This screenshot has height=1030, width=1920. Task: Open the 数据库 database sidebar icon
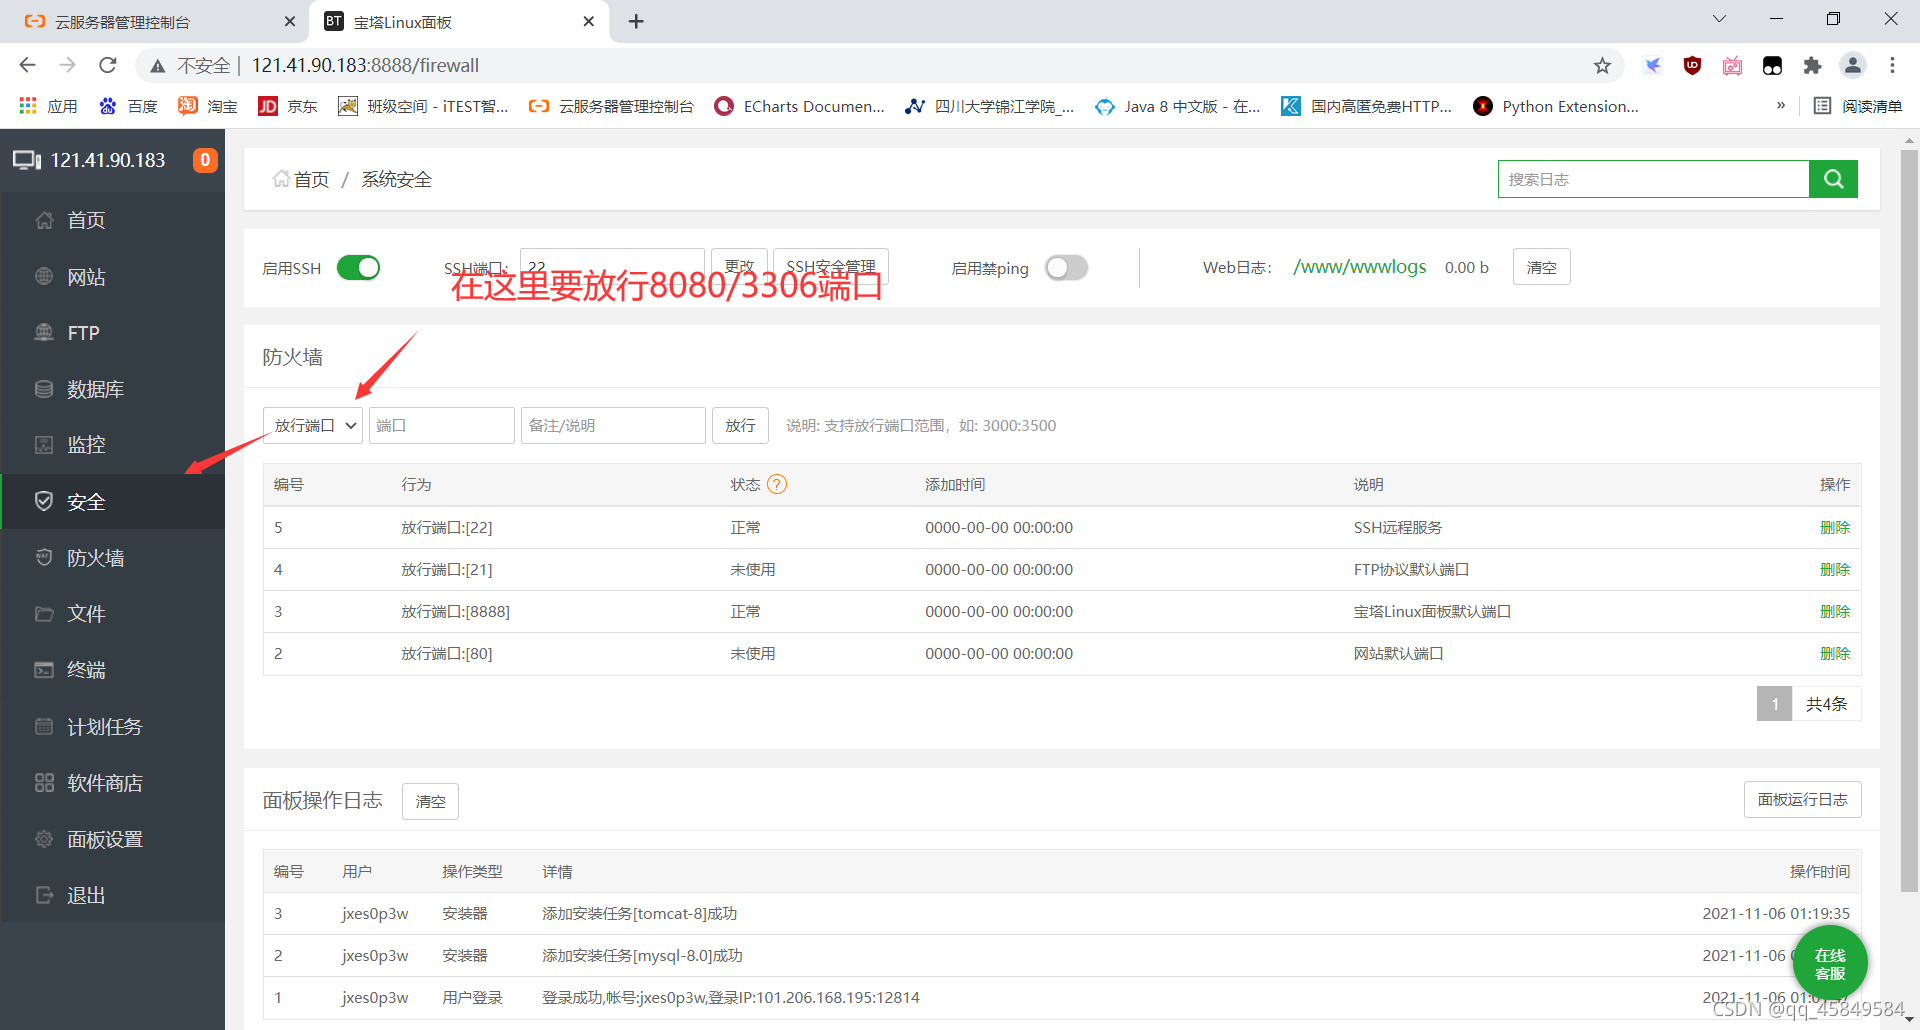tap(44, 389)
